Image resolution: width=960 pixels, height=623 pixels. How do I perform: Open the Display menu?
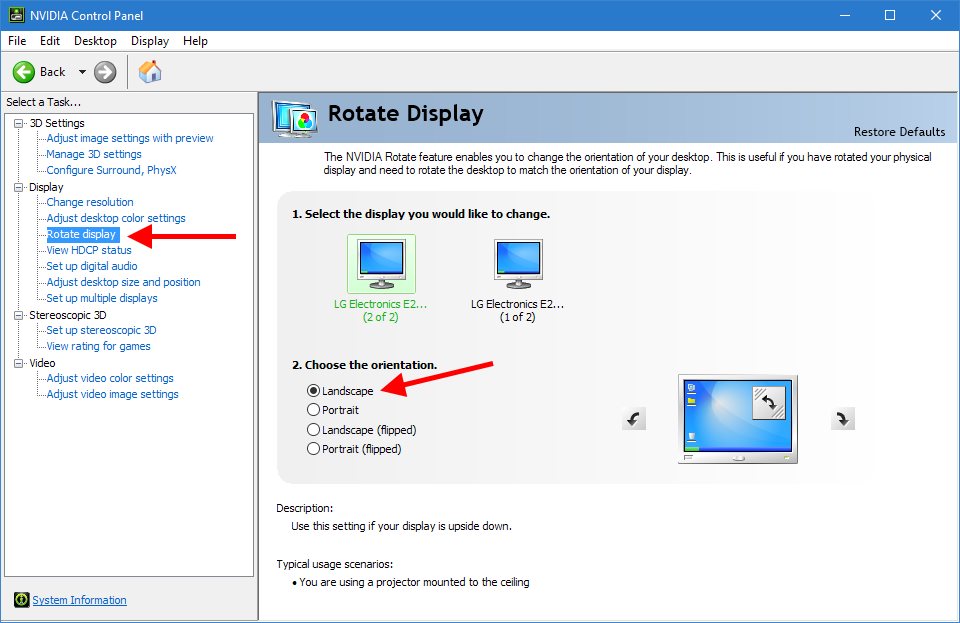(149, 41)
